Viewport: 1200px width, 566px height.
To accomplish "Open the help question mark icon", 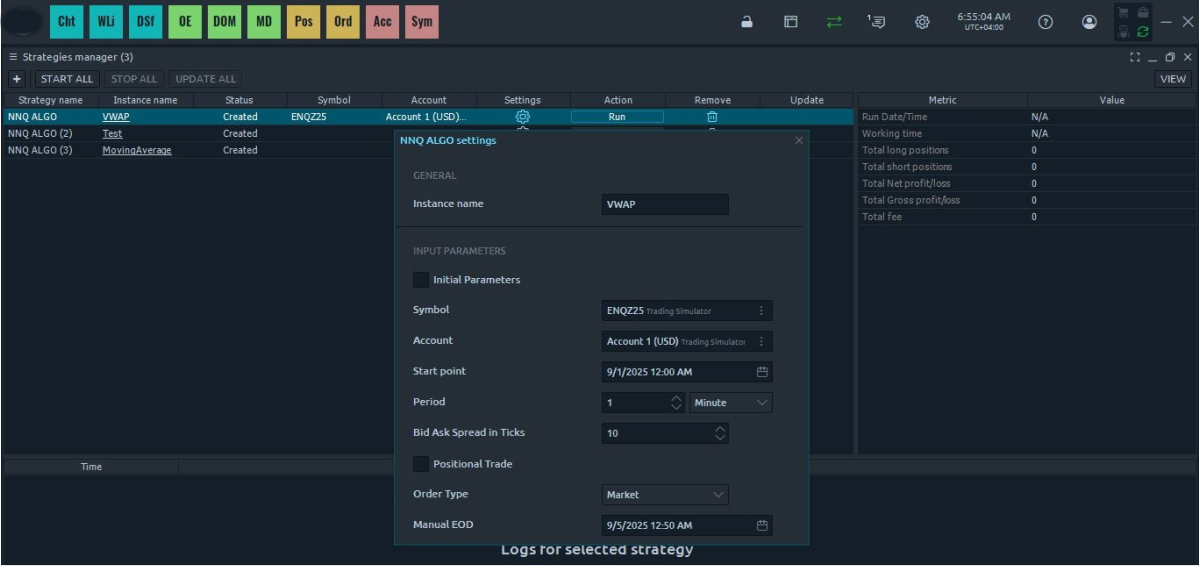I will click(1045, 22).
